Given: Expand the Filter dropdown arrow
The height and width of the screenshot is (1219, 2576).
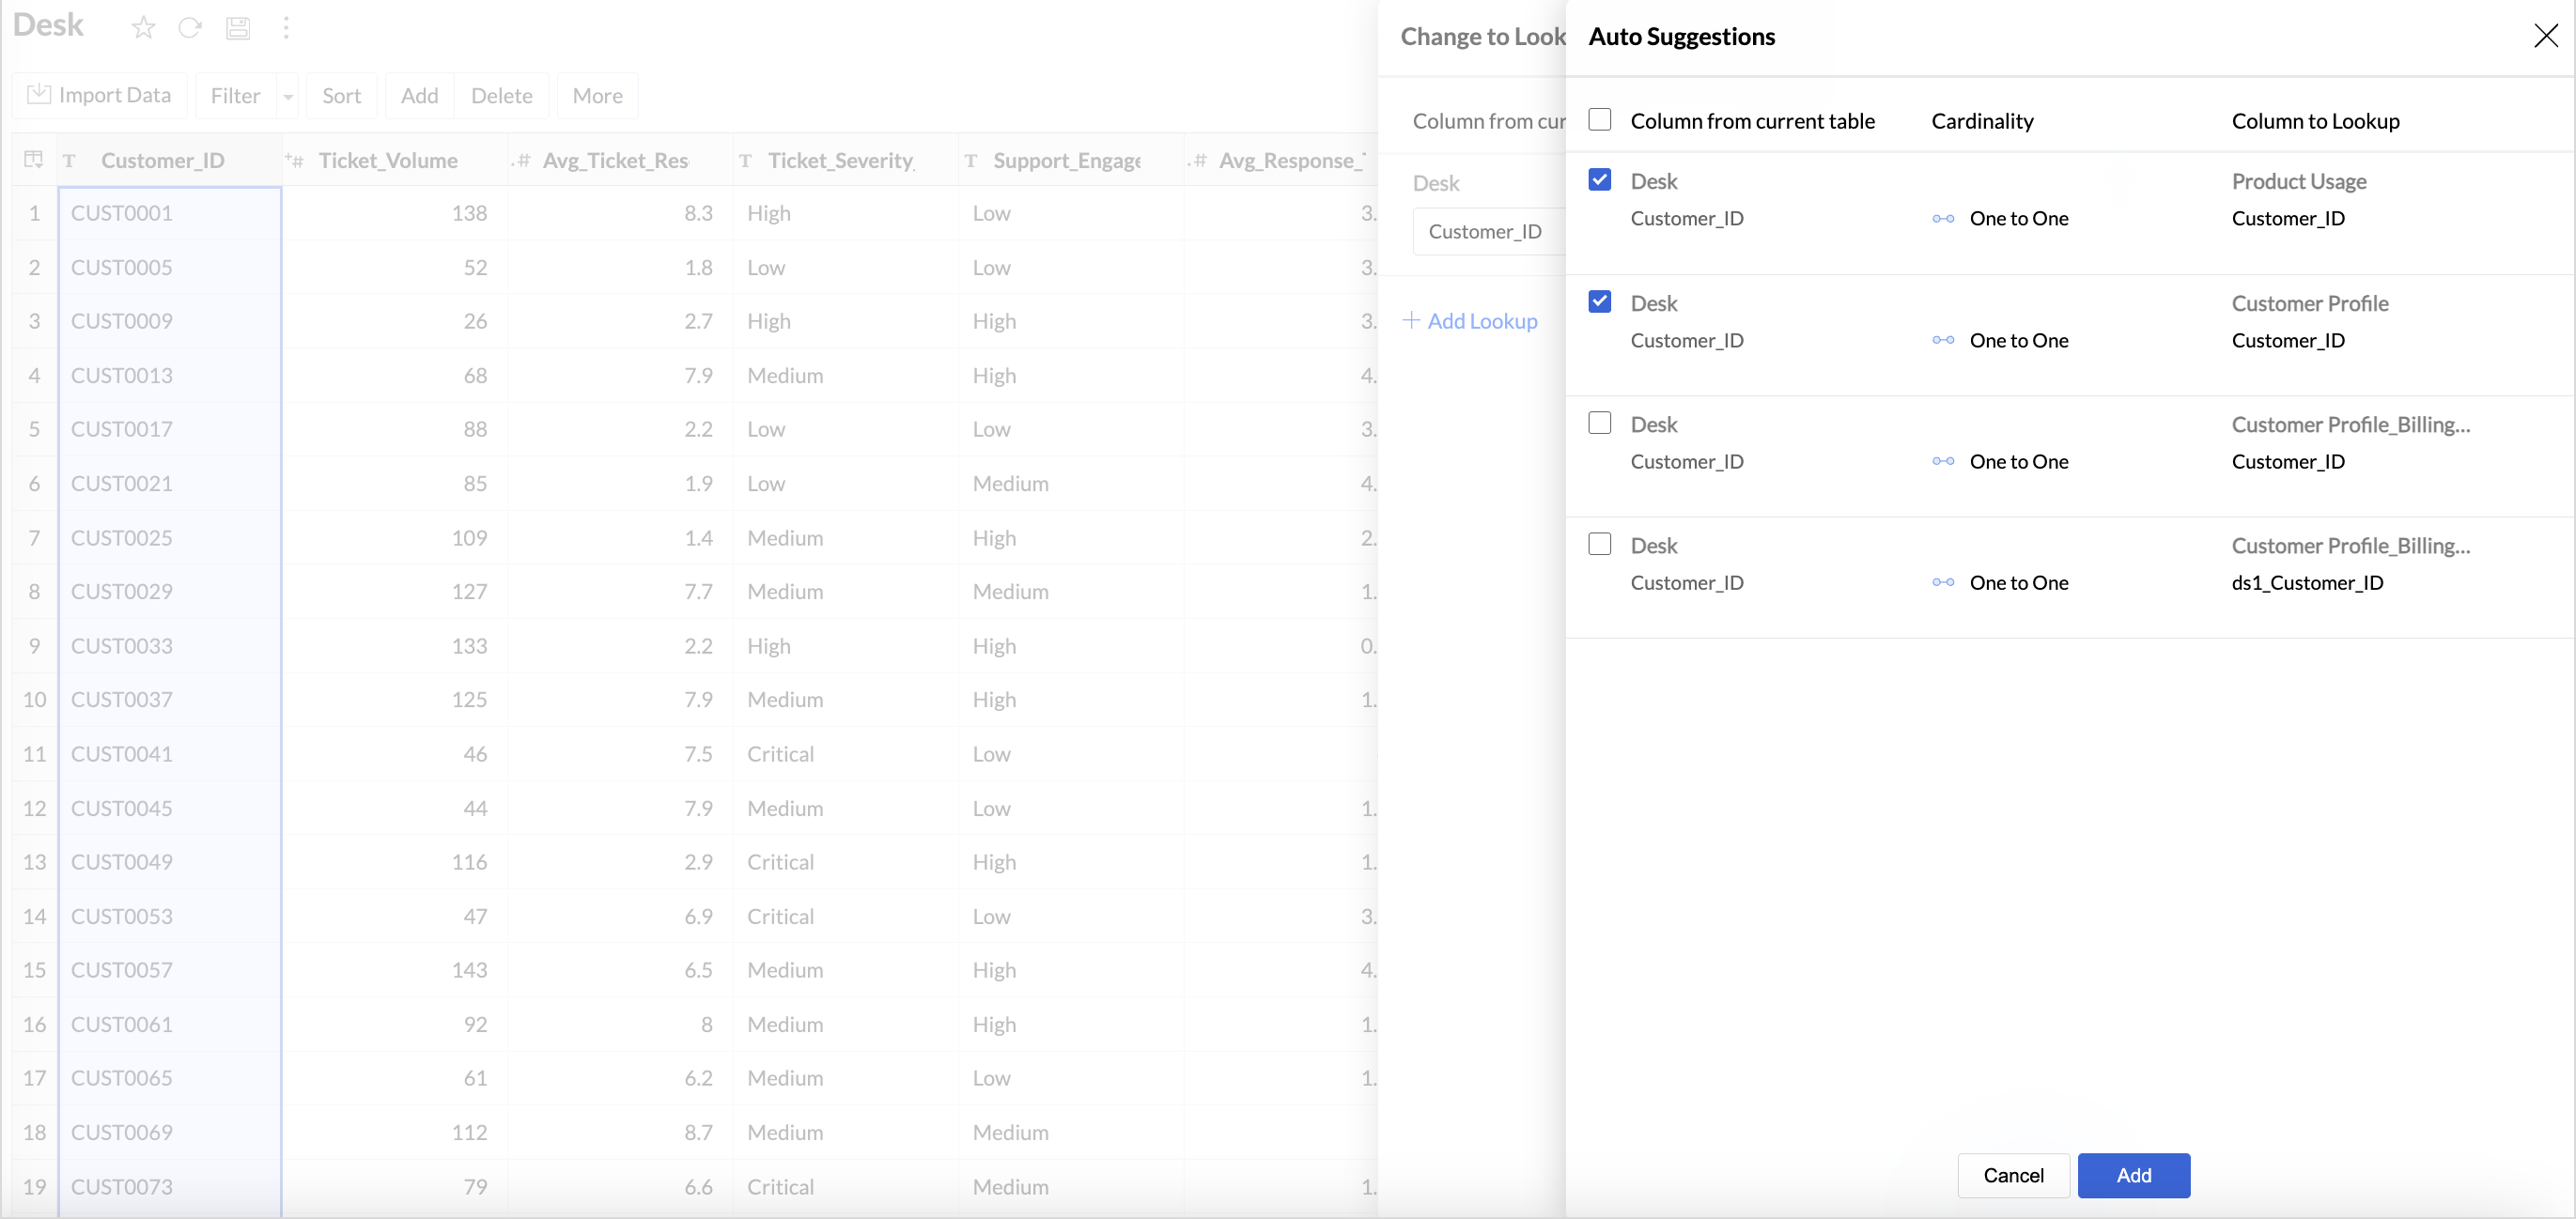Looking at the screenshot, I should click(288, 97).
